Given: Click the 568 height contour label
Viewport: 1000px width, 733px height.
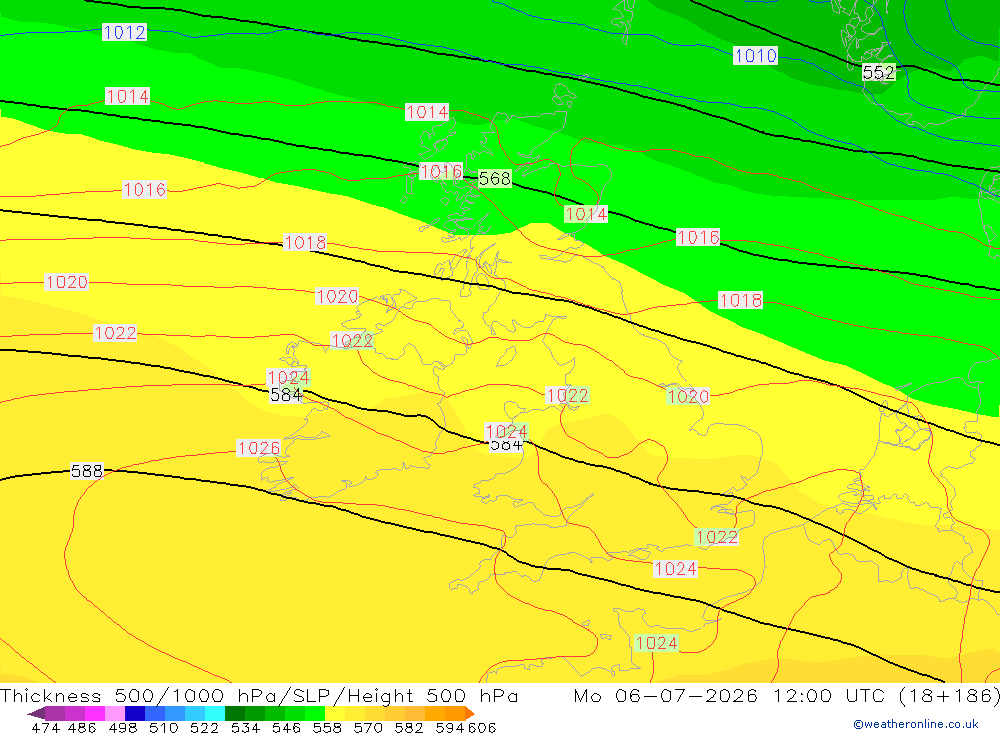Looking at the screenshot, I should (495, 179).
